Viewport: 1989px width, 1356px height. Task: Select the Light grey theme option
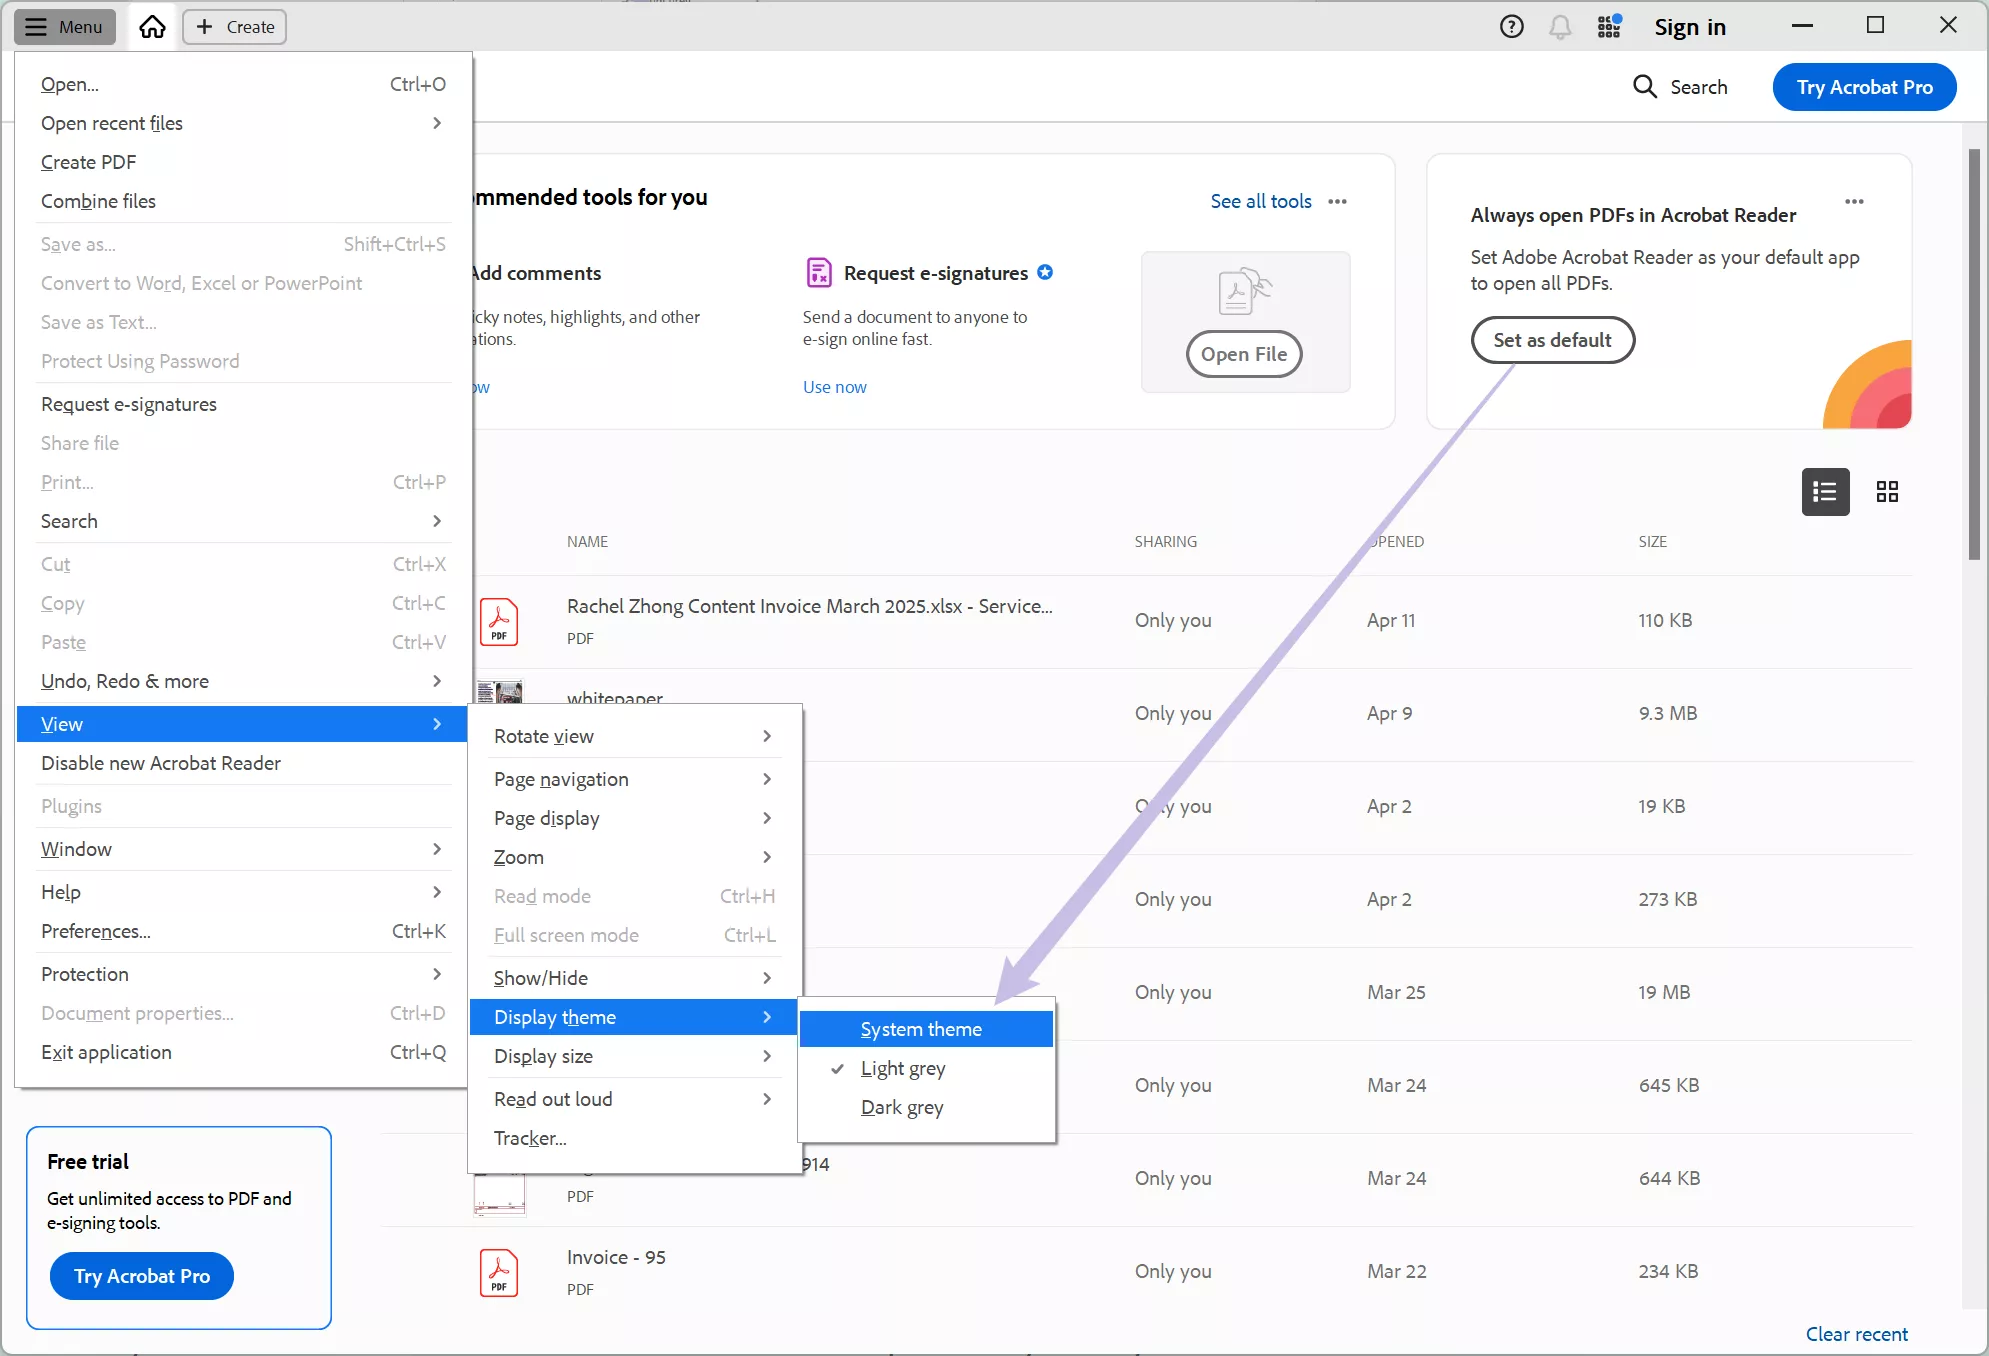point(903,1068)
